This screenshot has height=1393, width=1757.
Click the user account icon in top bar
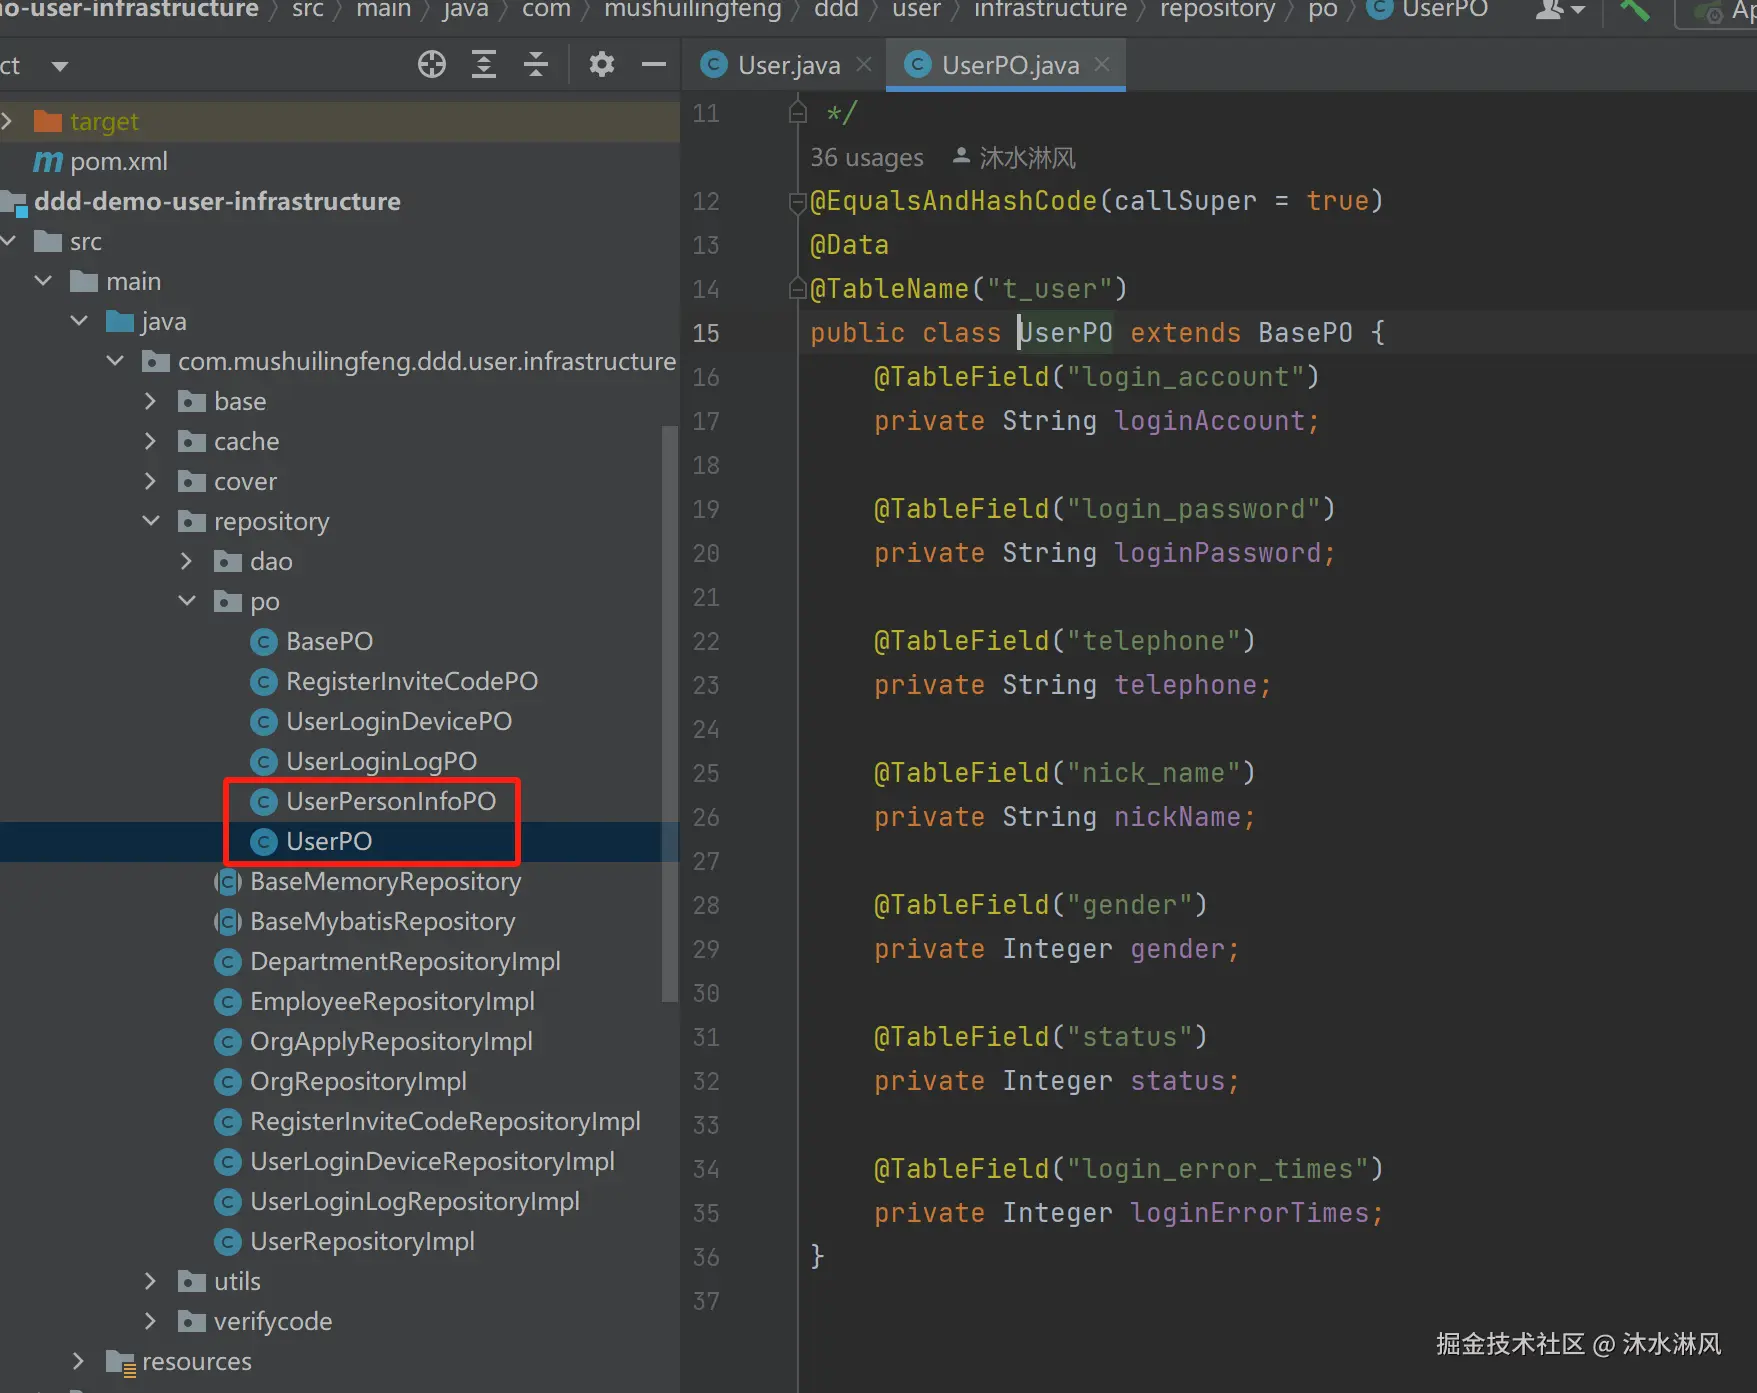pyautogui.click(x=1551, y=10)
